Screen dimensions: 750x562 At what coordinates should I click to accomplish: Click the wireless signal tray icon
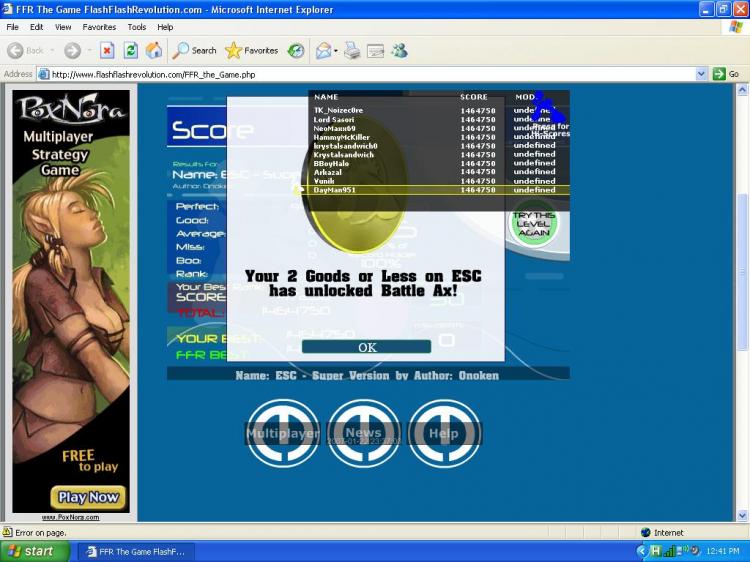tap(670, 551)
